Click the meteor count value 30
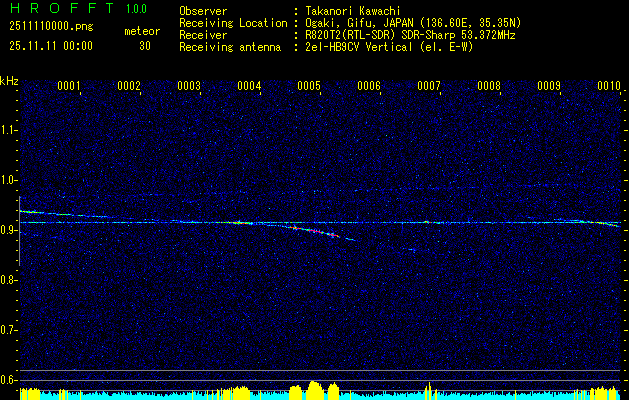Screen dimensions: 629x400 pyautogui.click(x=145, y=46)
